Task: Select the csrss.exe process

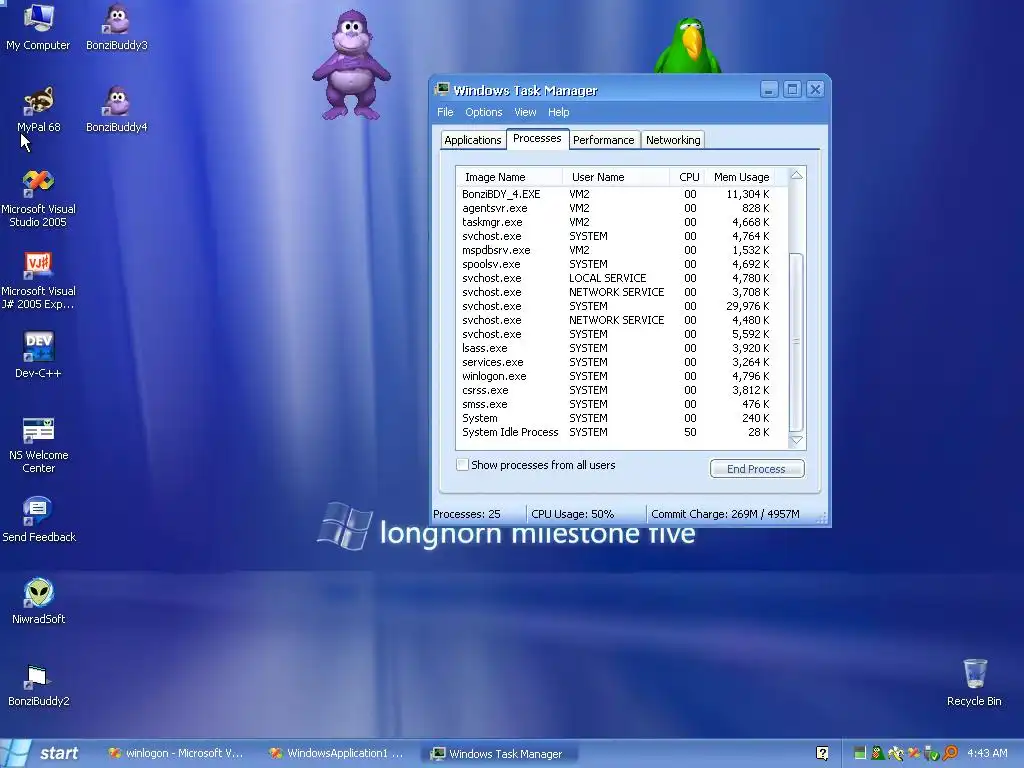Action: (621, 390)
